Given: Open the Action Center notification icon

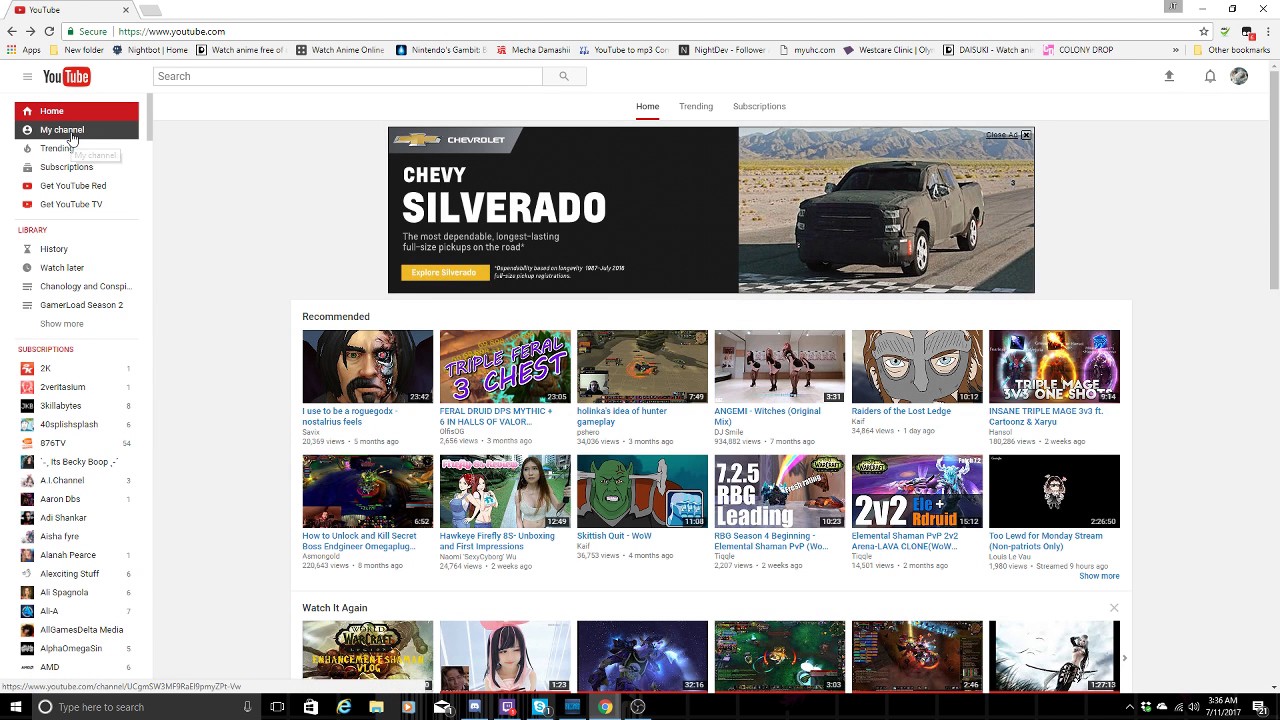Looking at the screenshot, I should point(1260,707).
